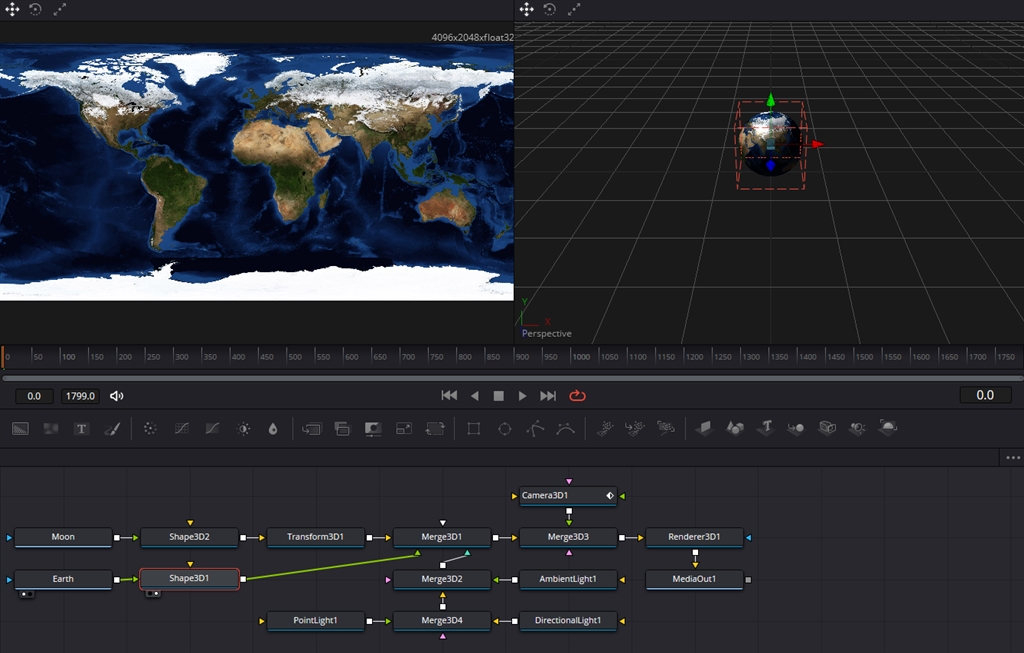Screen dimensions: 1024x653
Task: Mute the audio speaker icon
Action: [x=117, y=396]
